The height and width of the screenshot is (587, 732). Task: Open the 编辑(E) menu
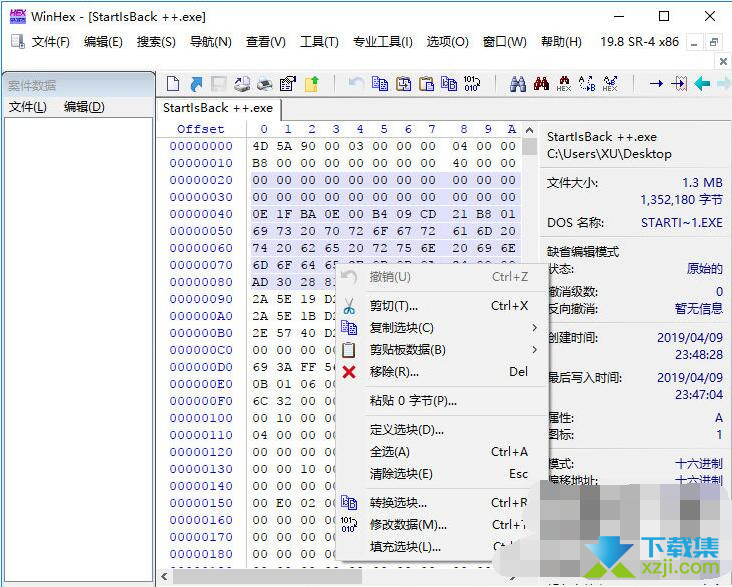click(103, 42)
